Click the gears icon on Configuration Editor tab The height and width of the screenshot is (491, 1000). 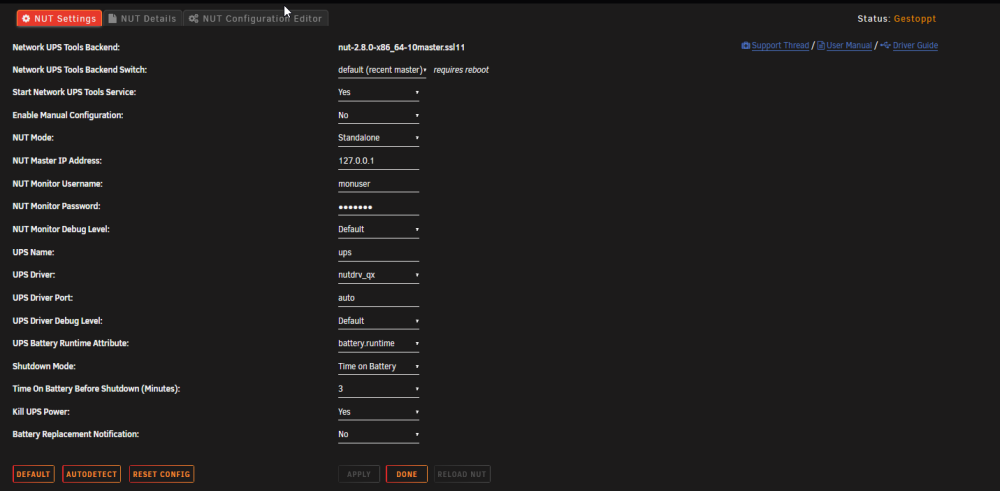coord(193,18)
